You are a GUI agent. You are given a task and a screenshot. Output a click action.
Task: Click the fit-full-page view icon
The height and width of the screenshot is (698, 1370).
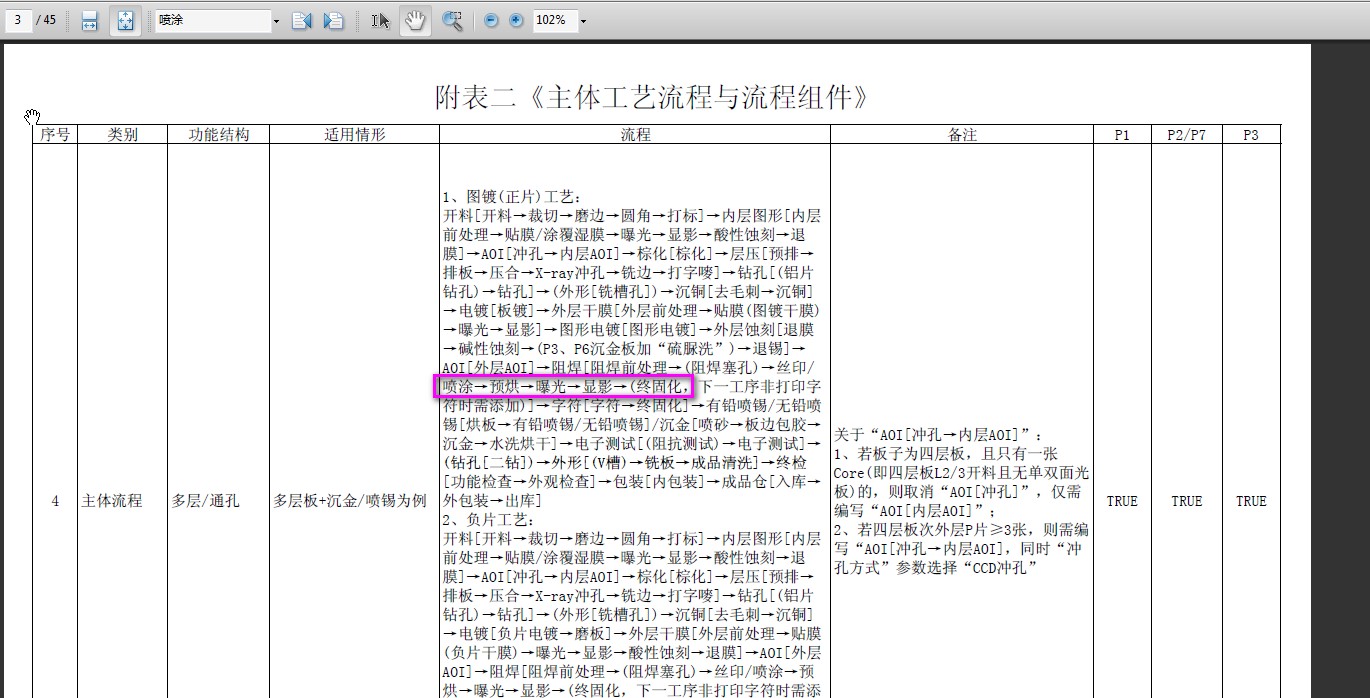124,20
